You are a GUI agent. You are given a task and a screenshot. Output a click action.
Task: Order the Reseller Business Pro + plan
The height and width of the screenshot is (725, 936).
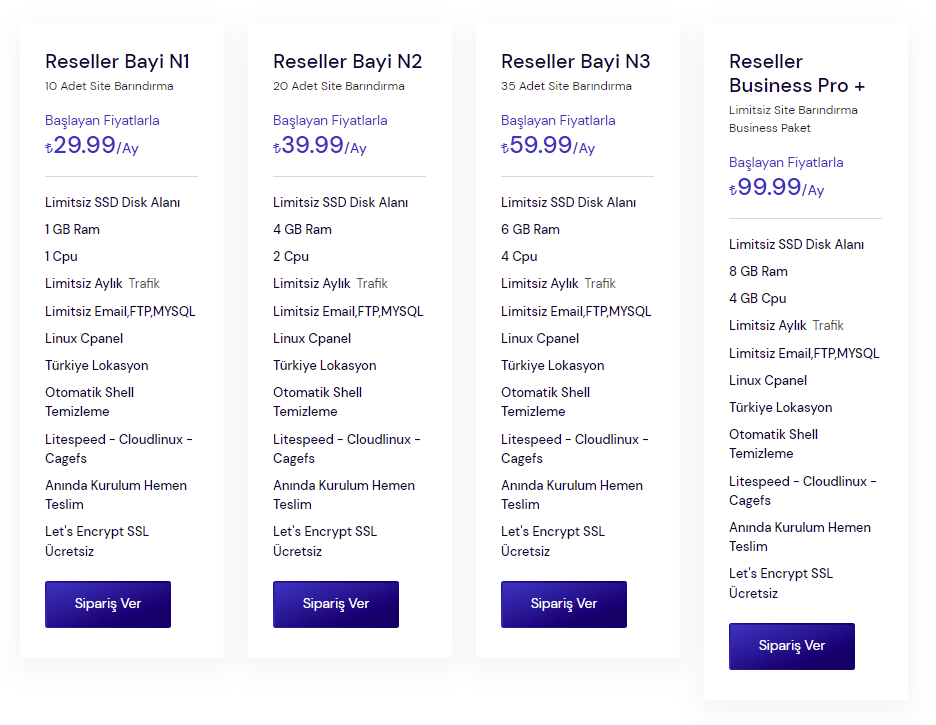coord(792,646)
